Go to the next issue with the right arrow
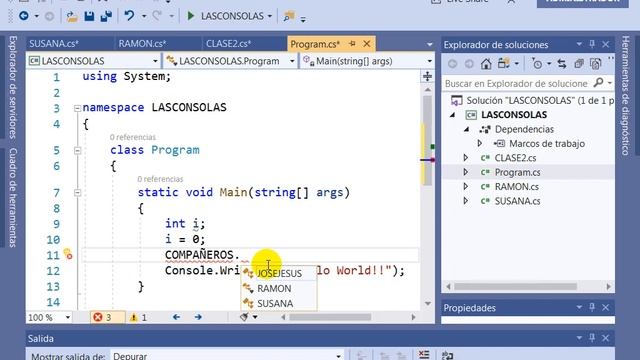The width and height of the screenshot is (640, 360). tap(198, 317)
